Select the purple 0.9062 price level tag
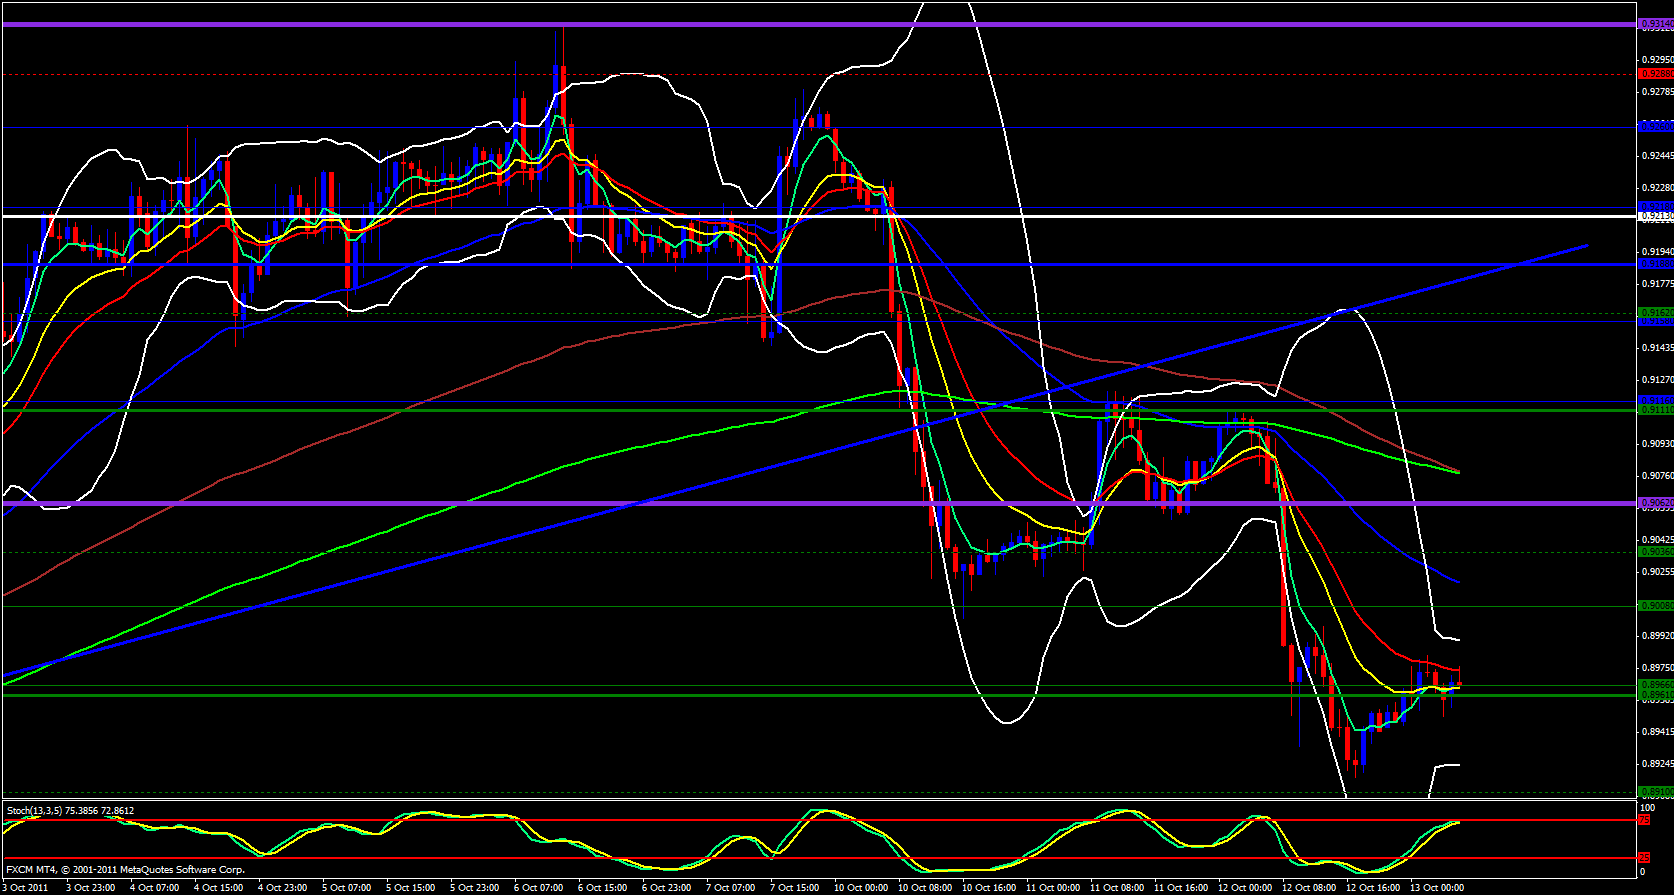The image size is (1674, 895). click(1655, 502)
